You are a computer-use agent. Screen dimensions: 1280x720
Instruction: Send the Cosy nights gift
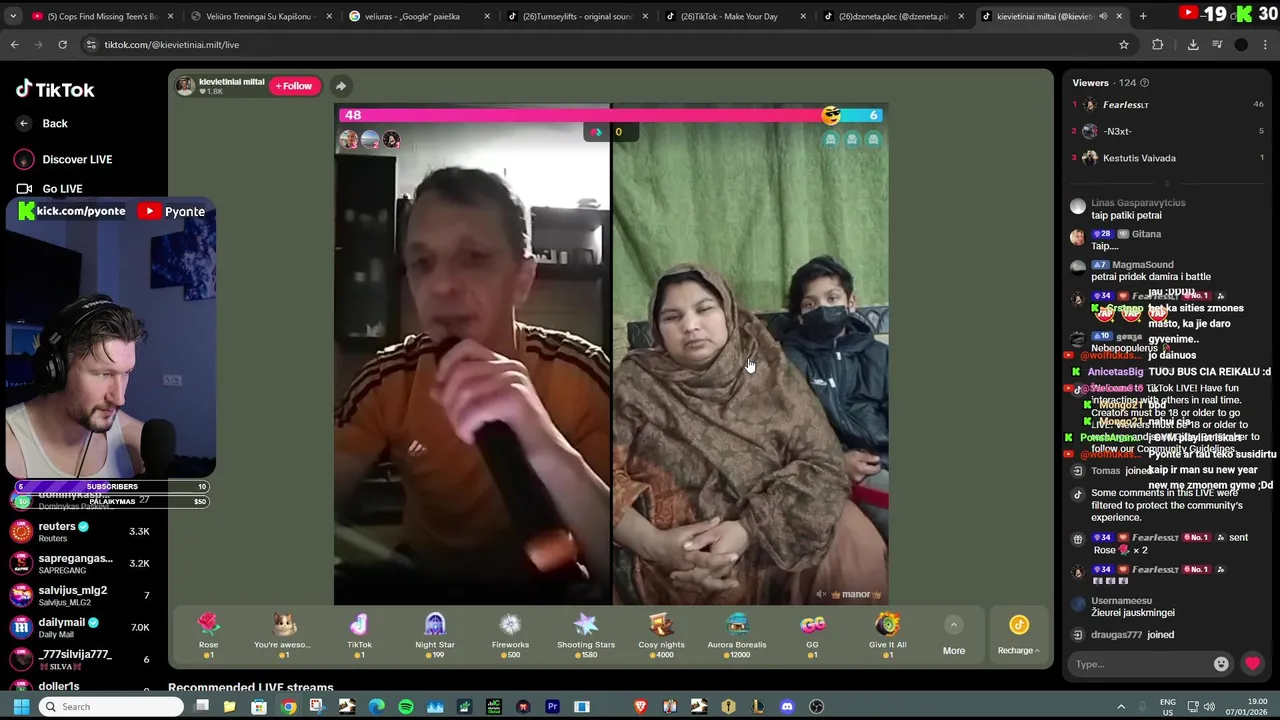(661, 634)
